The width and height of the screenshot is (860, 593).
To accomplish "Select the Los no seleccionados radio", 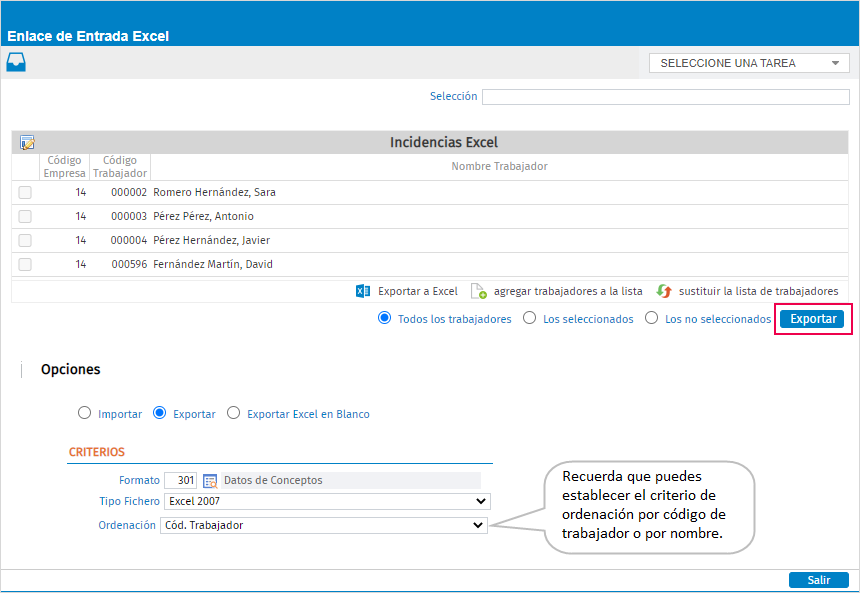I will [x=651, y=318].
